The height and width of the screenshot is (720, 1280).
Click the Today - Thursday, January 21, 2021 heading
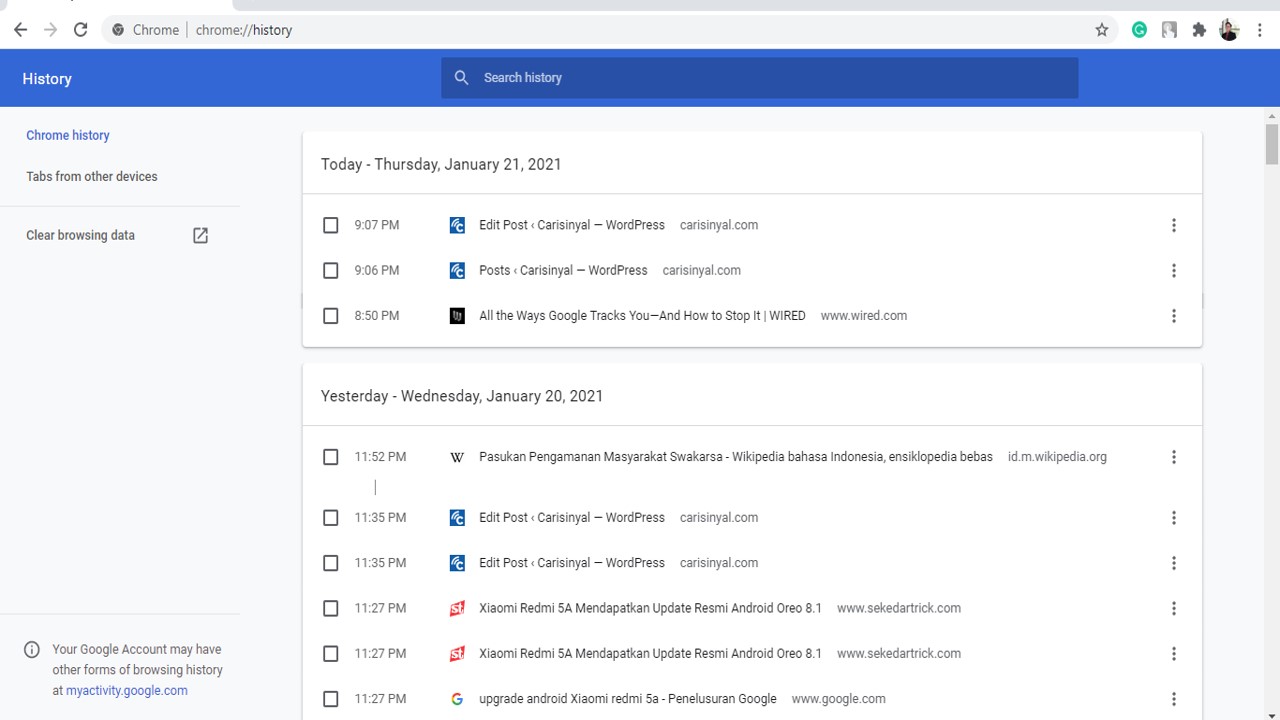[441, 164]
